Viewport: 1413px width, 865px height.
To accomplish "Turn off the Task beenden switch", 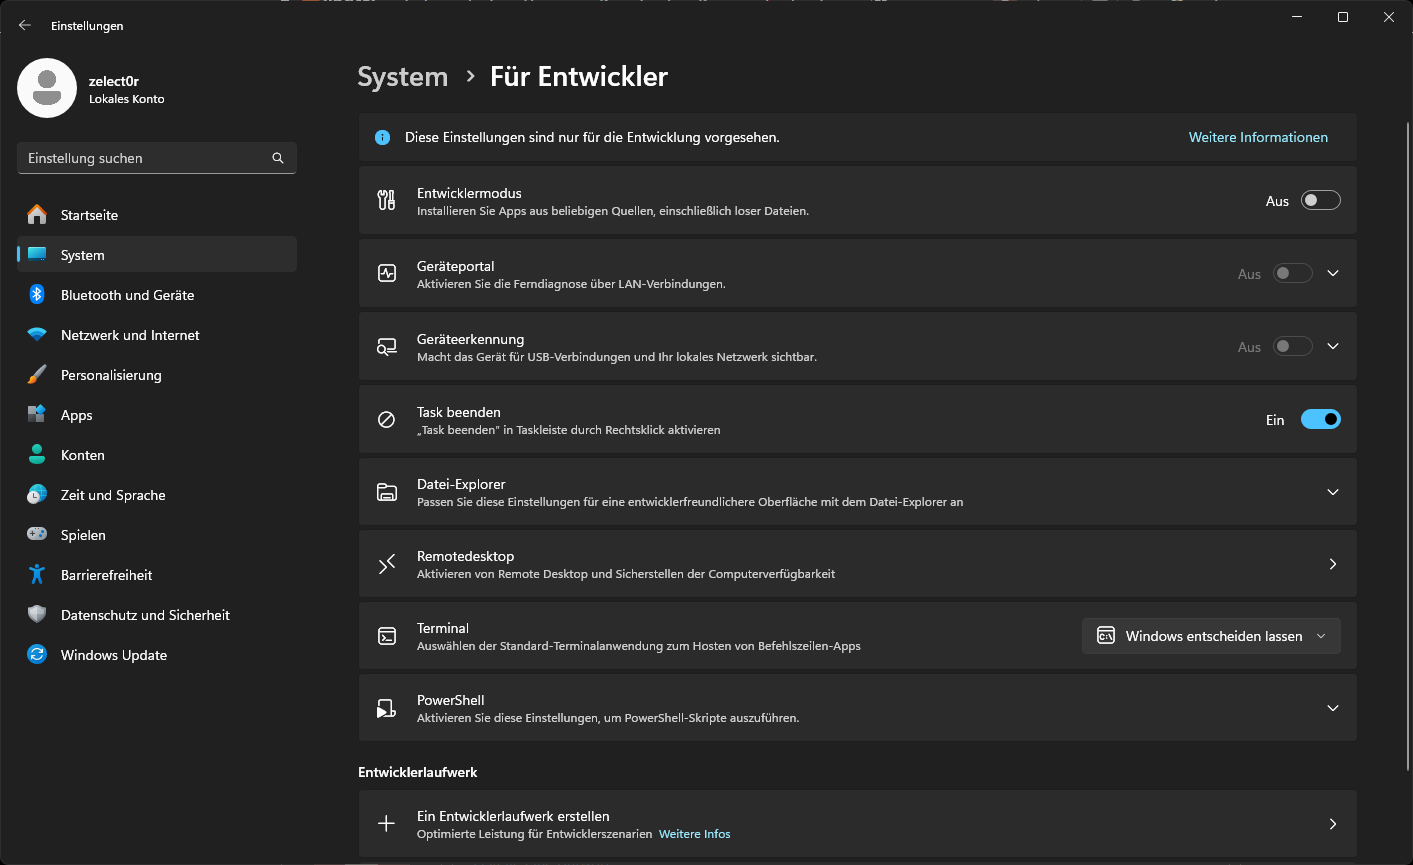I will pos(1320,420).
